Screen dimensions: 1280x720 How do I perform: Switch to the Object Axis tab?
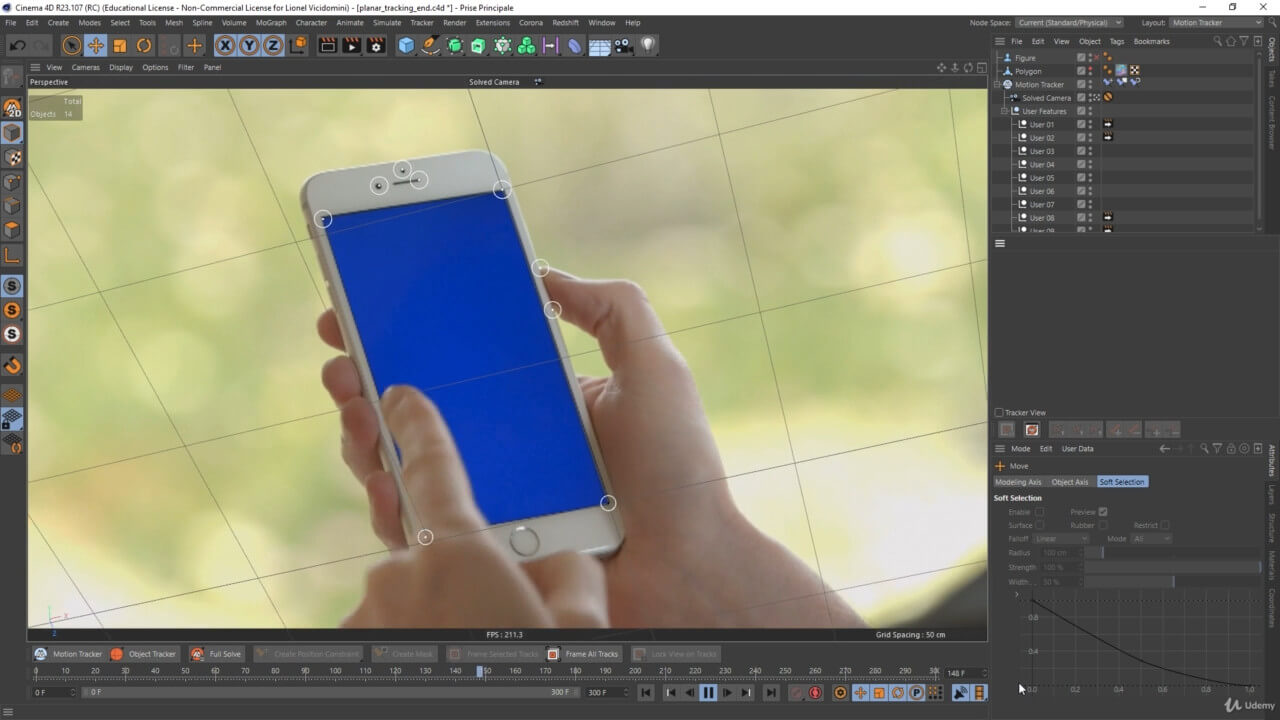pos(1069,482)
